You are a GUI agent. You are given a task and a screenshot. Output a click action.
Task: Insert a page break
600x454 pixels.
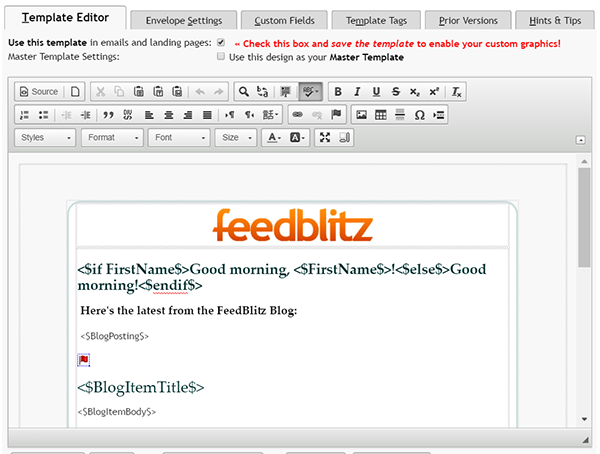(439, 115)
